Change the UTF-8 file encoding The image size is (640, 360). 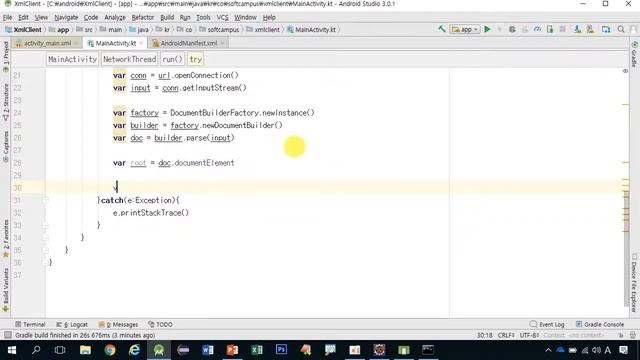coord(529,335)
